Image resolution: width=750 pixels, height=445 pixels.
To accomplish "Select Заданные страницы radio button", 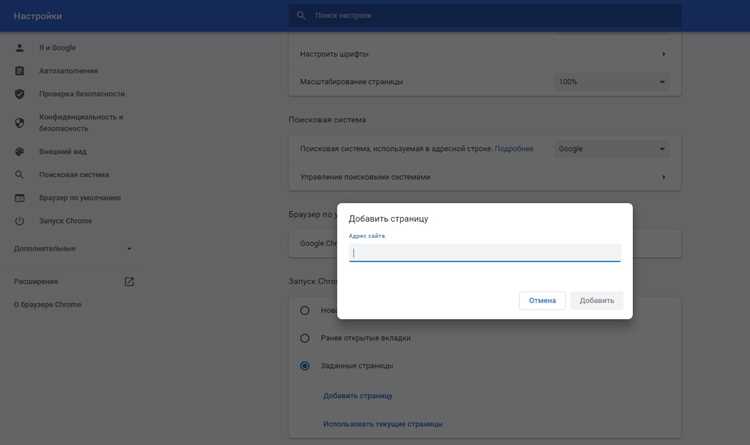I will [305, 366].
